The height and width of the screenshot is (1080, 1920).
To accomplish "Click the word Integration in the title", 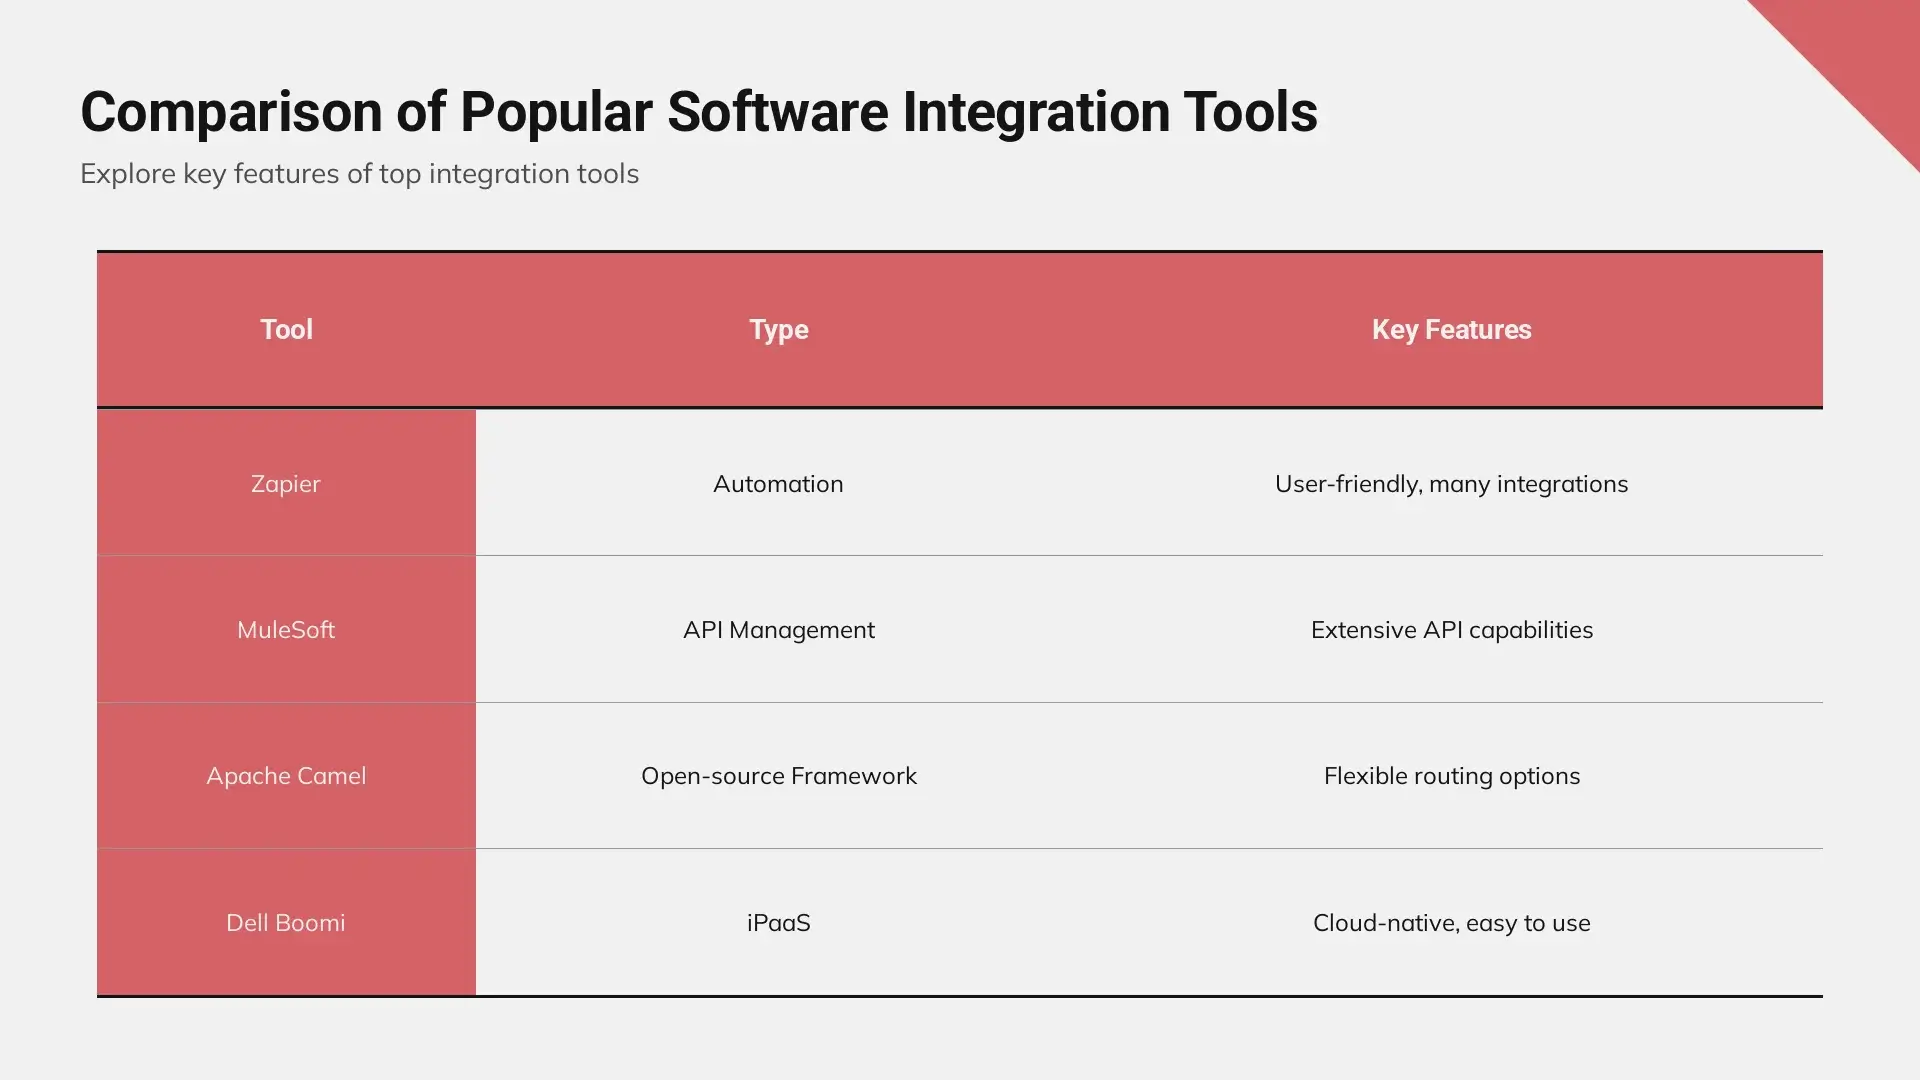I will [1036, 112].
